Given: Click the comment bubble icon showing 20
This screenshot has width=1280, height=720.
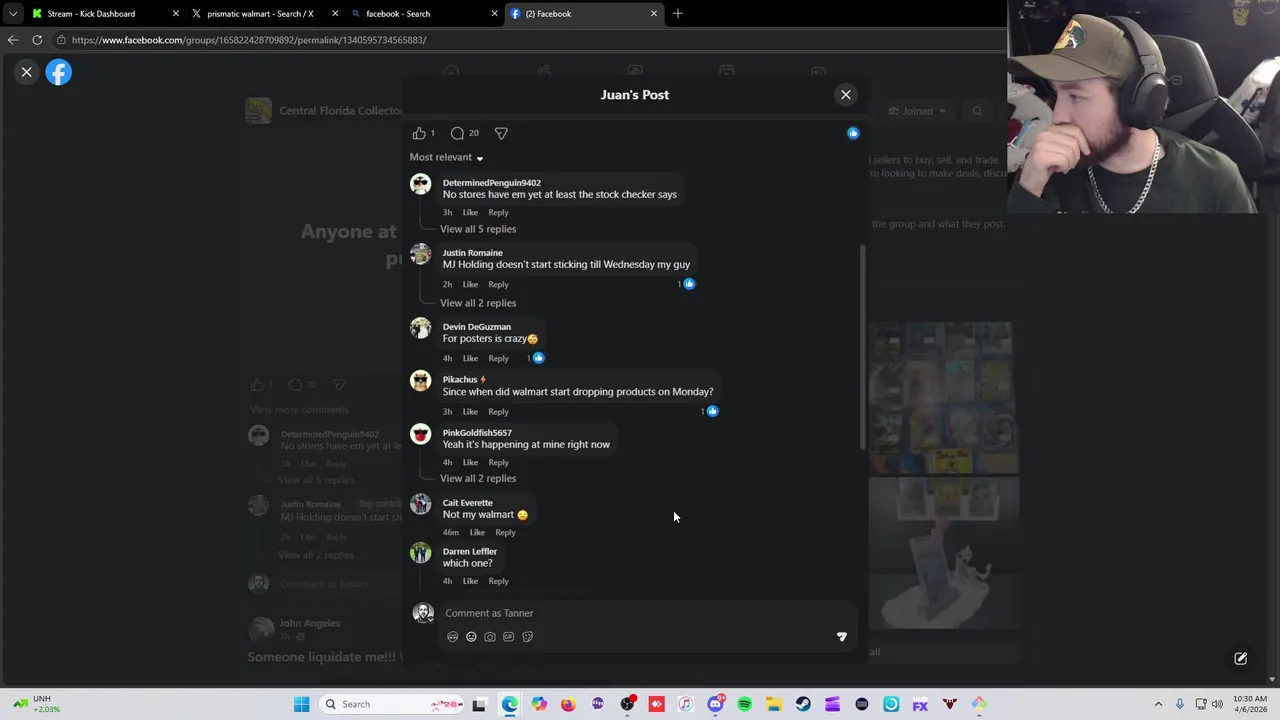Looking at the screenshot, I should [x=457, y=133].
